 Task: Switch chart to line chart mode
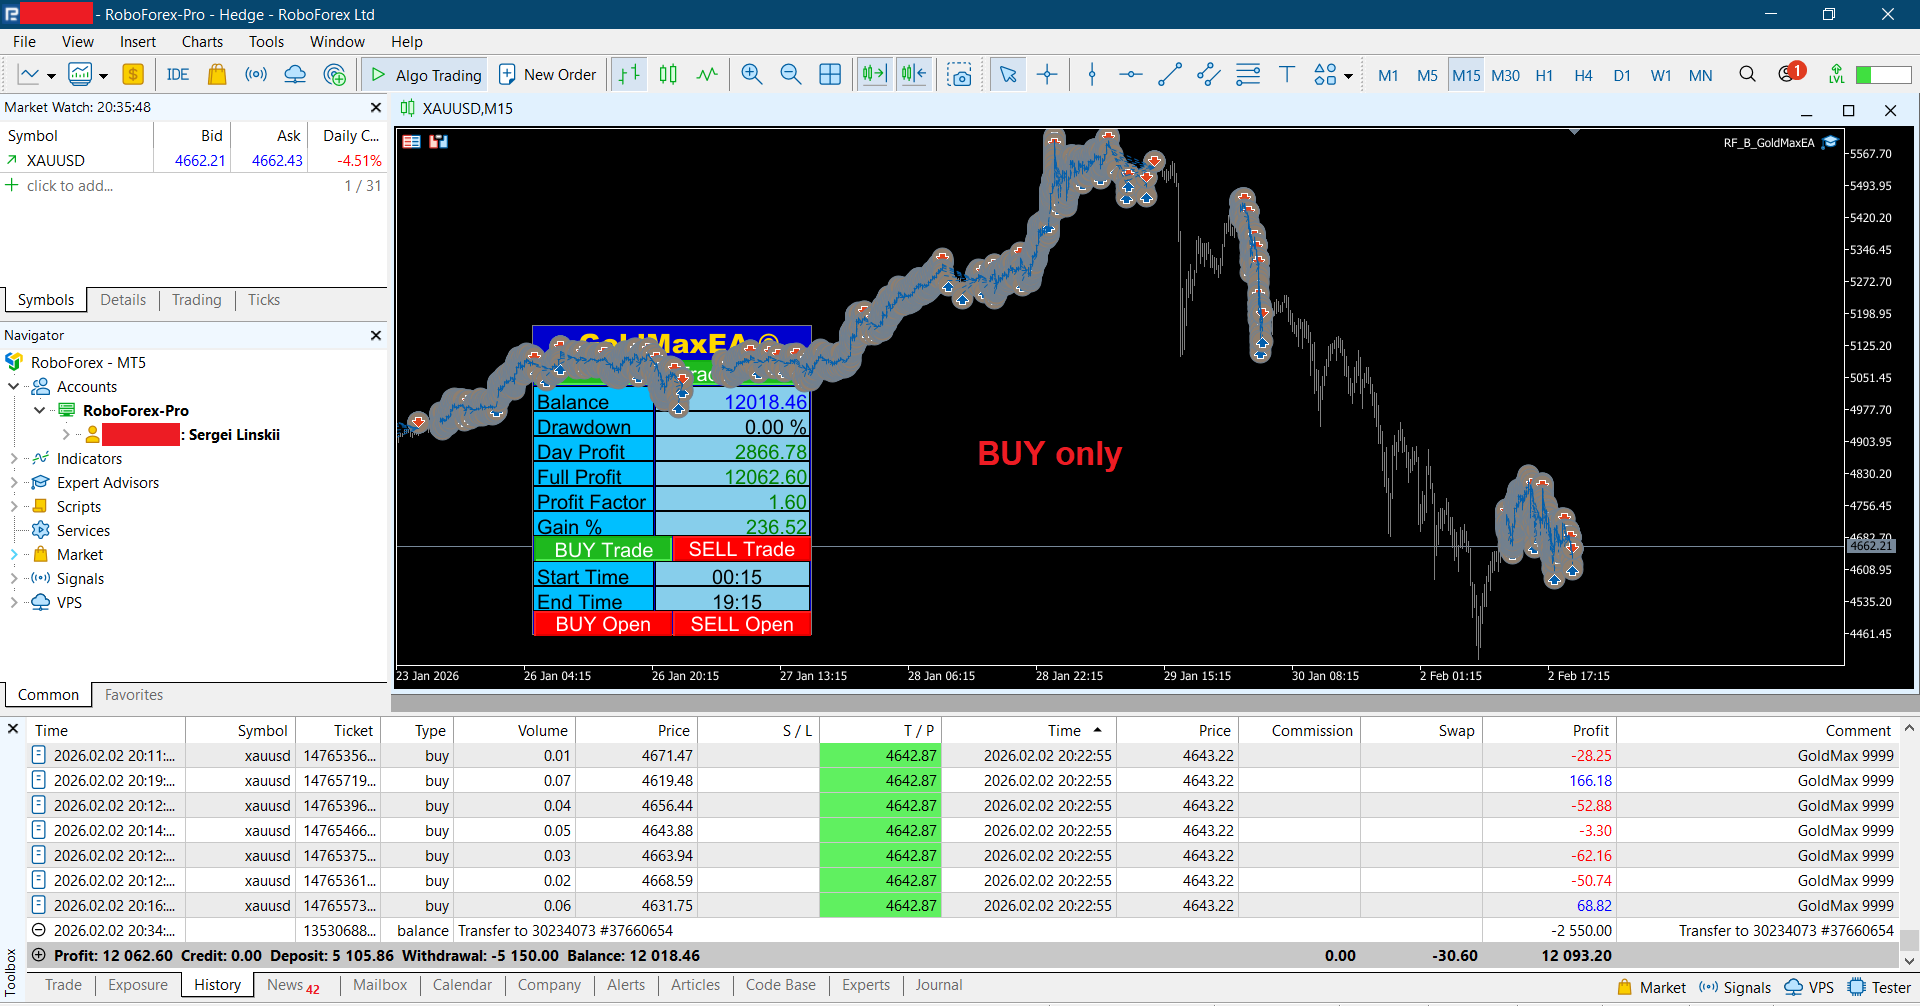tap(707, 75)
